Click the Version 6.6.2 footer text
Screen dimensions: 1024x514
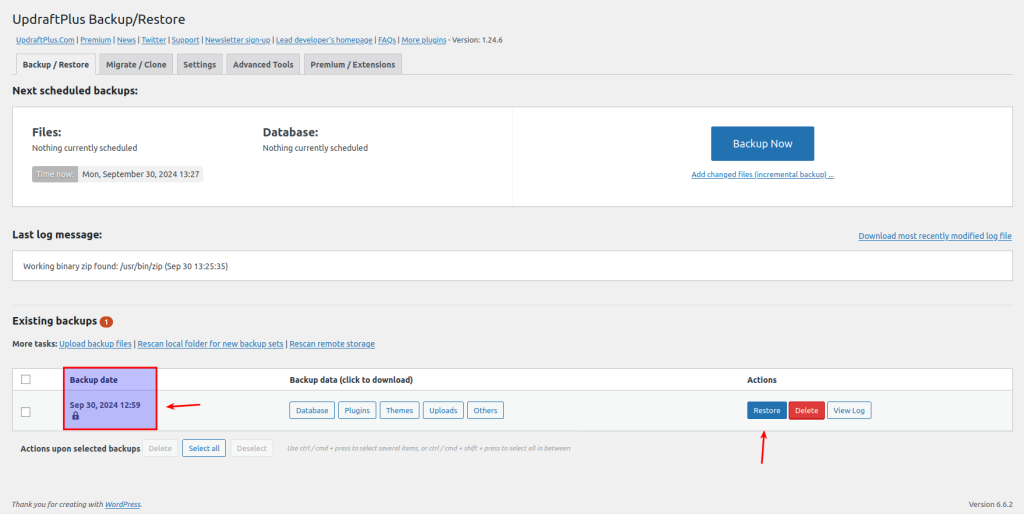click(991, 504)
